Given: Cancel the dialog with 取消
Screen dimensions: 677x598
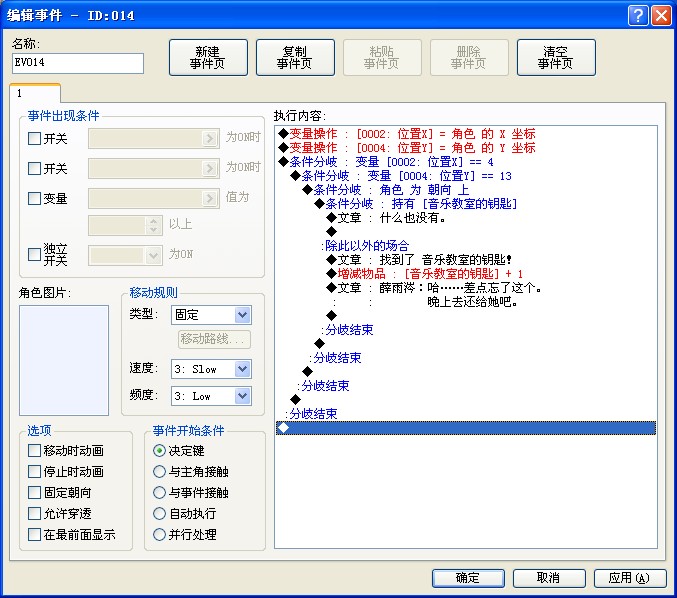Looking at the screenshot, I should click(549, 578).
